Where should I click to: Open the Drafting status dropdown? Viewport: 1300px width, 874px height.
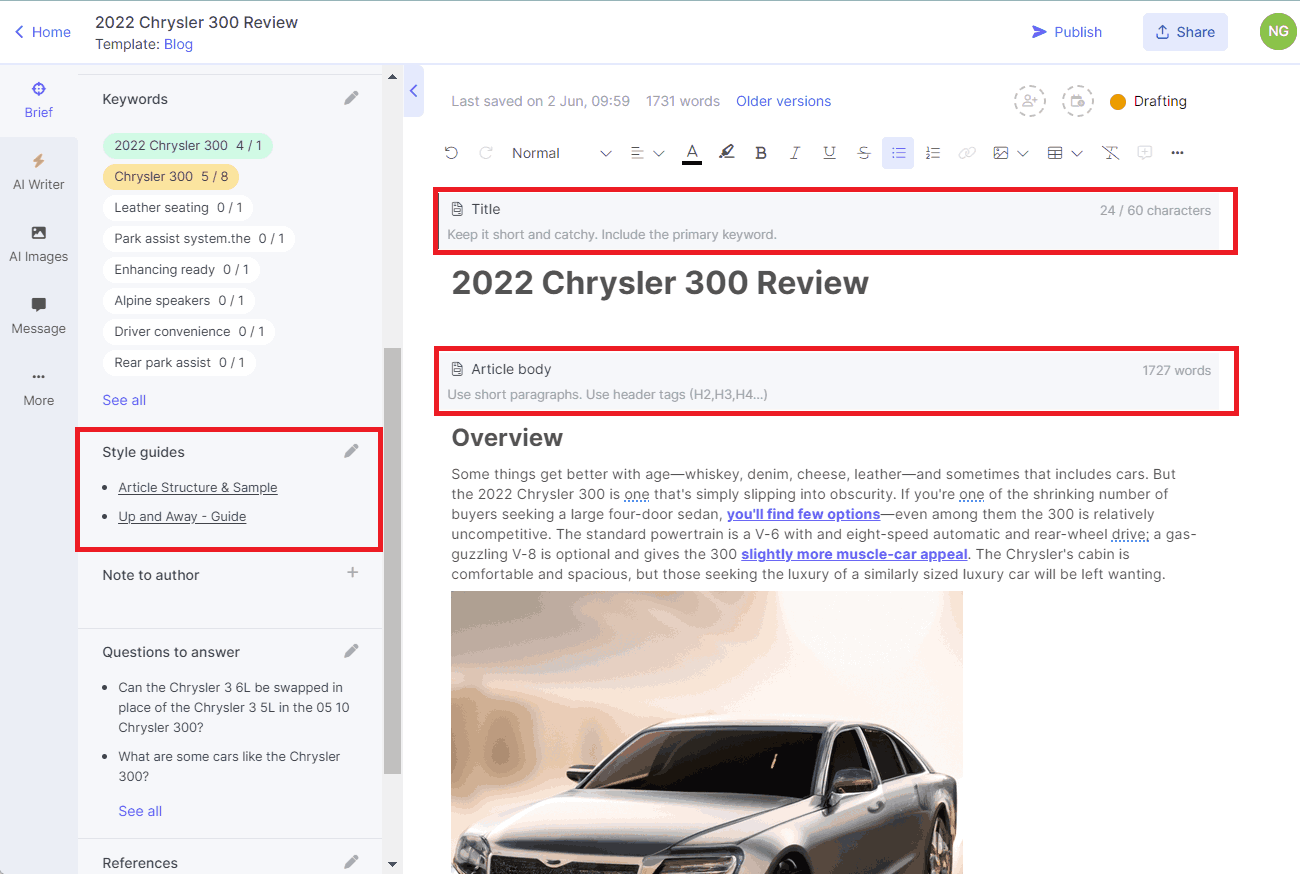pos(1148,101)
